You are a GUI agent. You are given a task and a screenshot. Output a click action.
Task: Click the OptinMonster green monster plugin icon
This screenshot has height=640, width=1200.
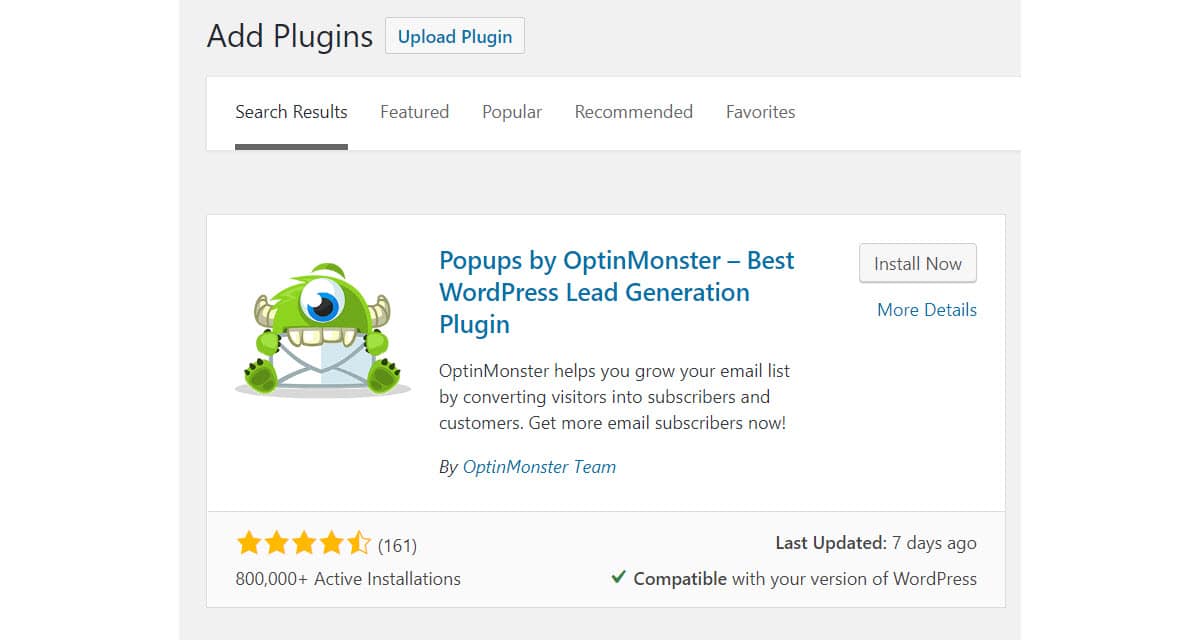(x=322, y=331)
